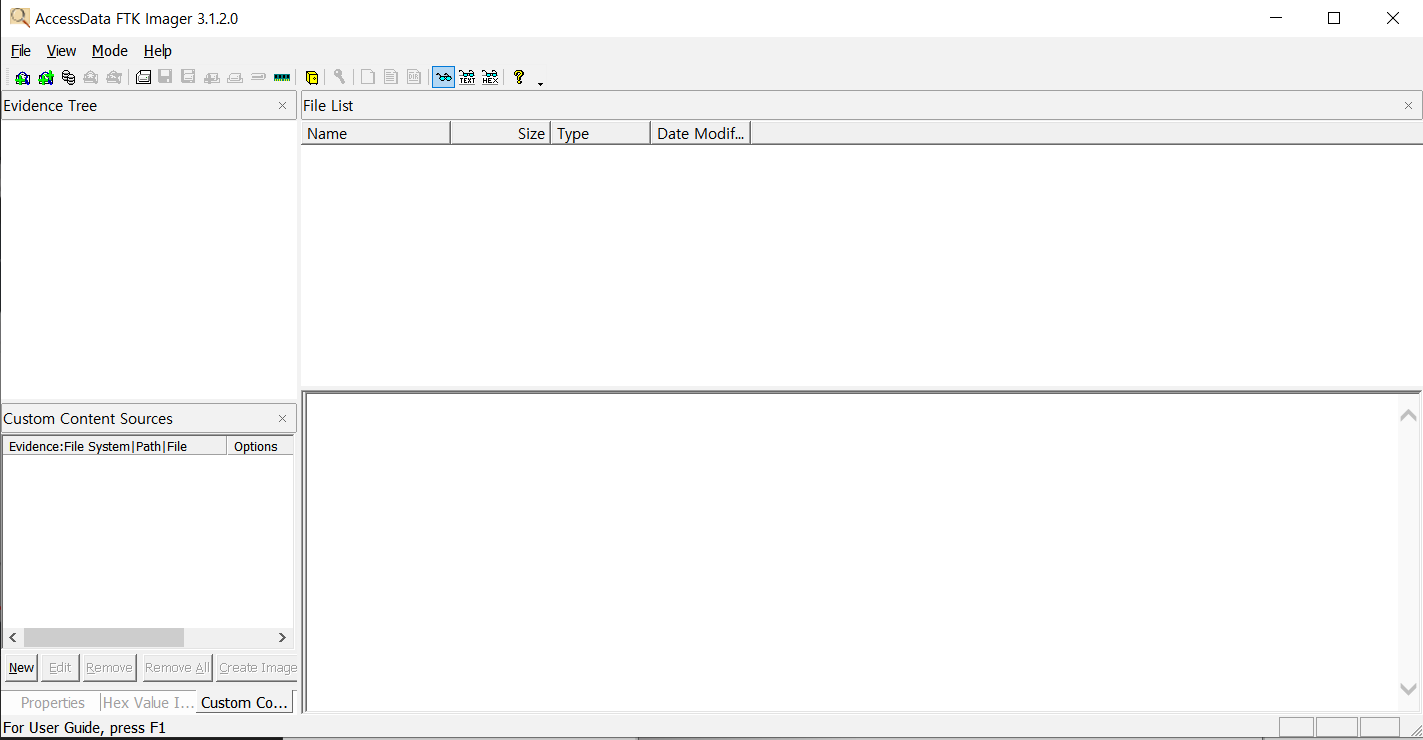Select the Create Disk Image icon
The height and width of the screenshot is (740, 1423).
[143, 77]
